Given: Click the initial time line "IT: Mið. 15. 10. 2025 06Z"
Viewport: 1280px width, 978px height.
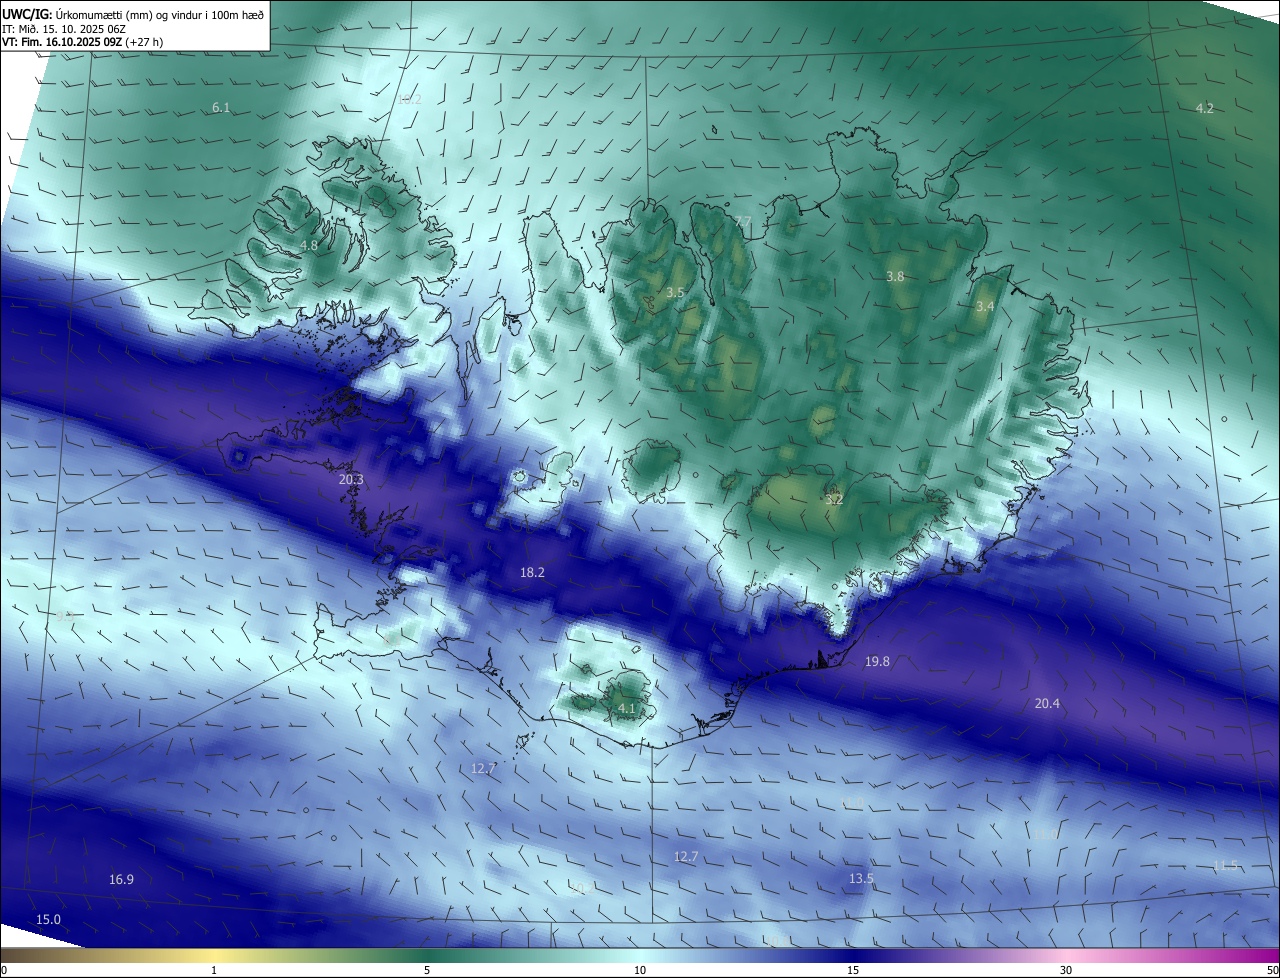Looking at the screenshot, I should coord(64,28).
